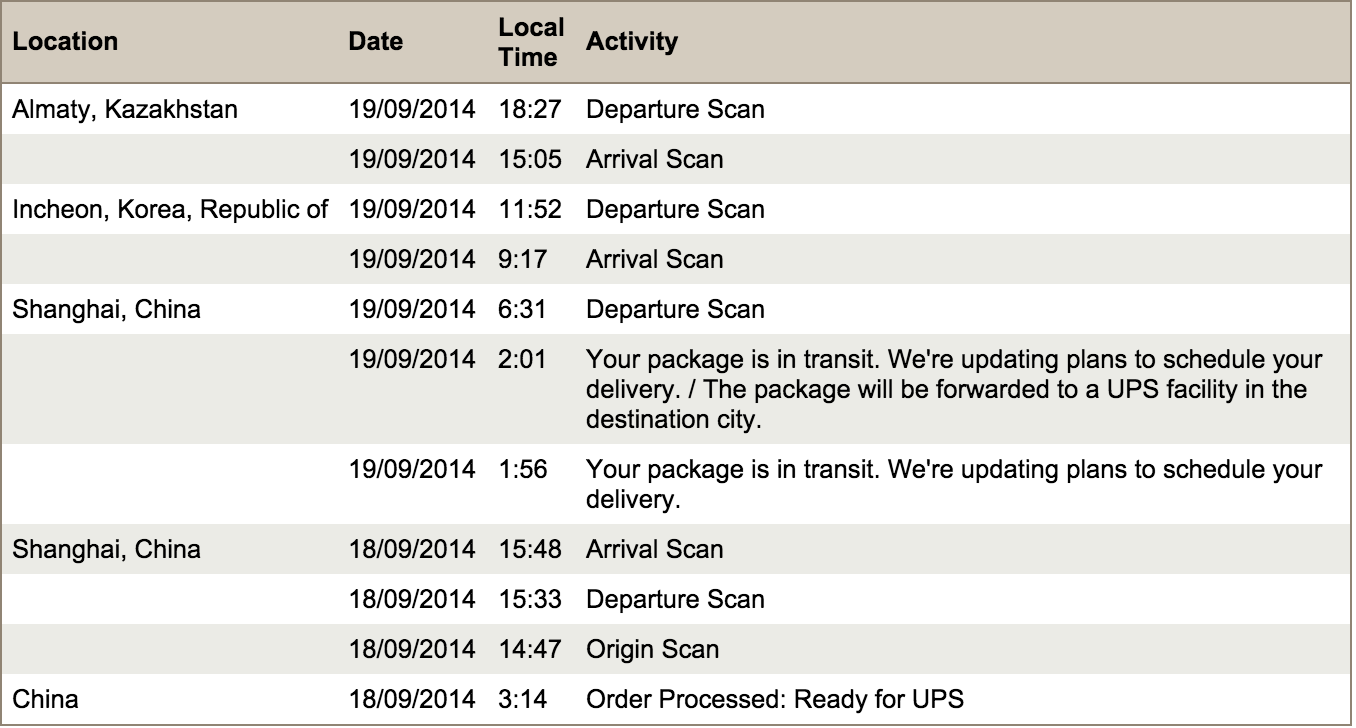Click the Location column header

click(x=65, y=42)
